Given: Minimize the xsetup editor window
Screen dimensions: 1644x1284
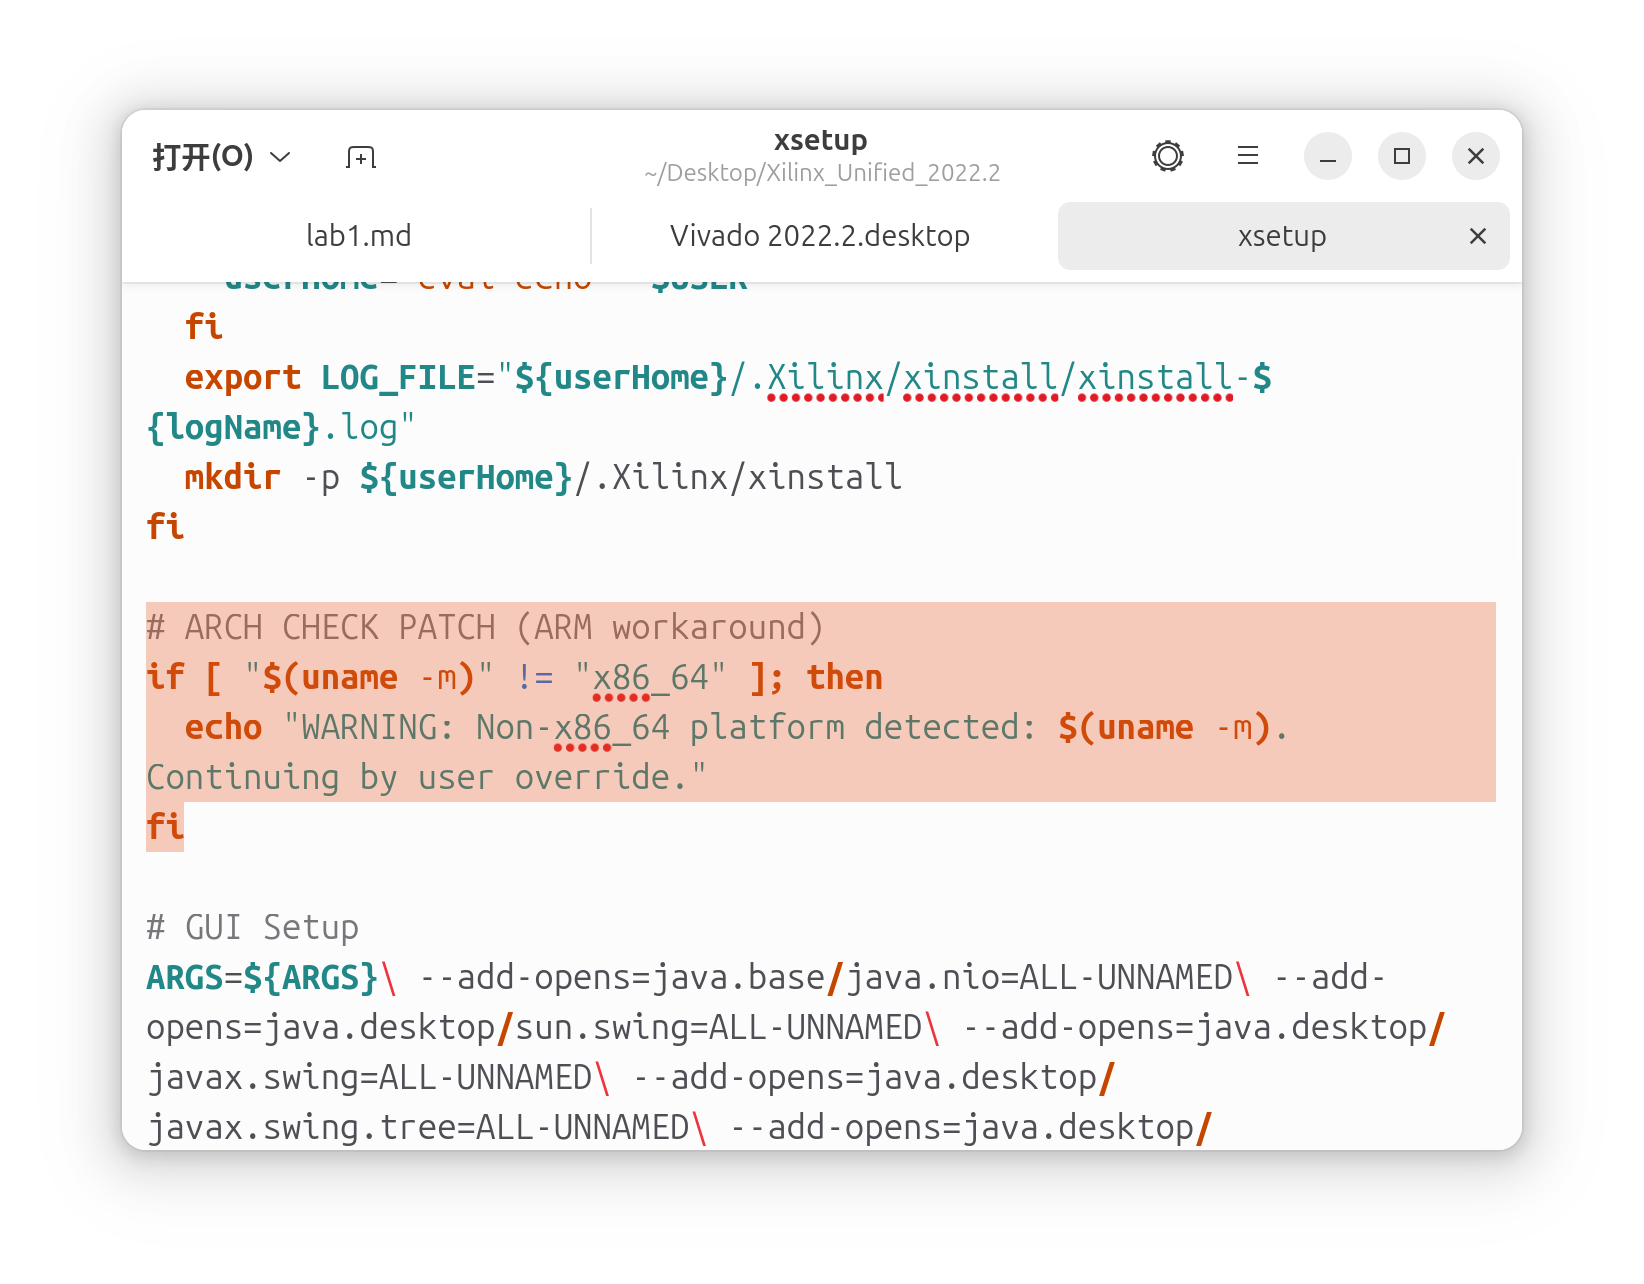Looking at the screenshot, I should coord(1328,156).
